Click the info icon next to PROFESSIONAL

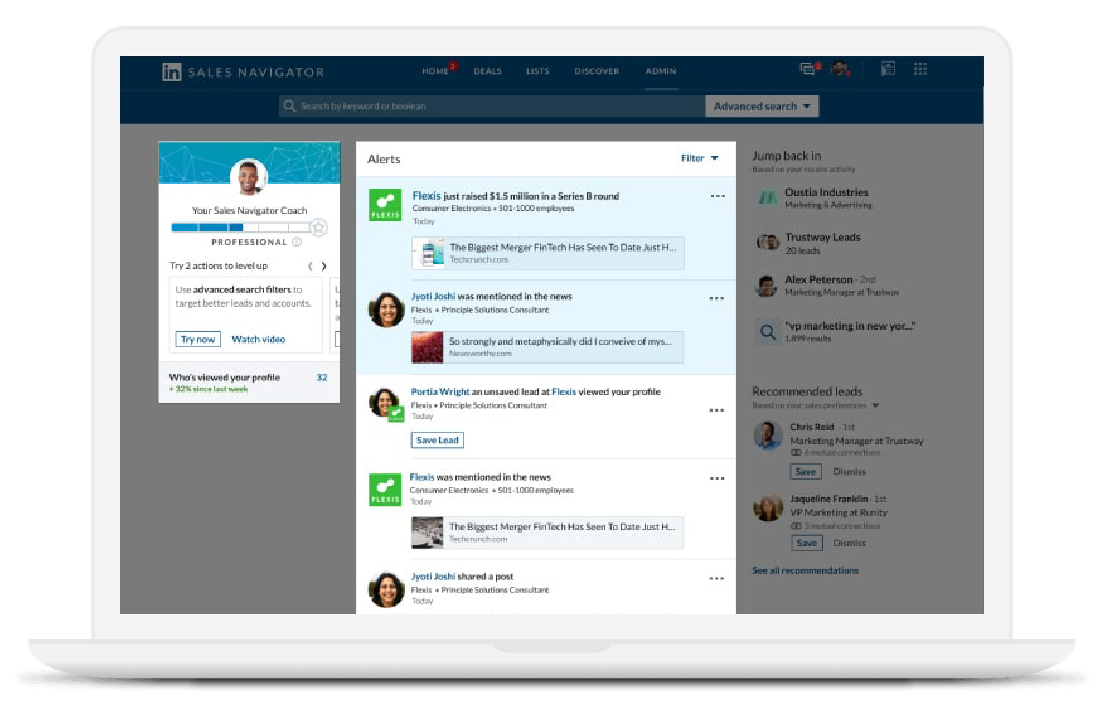(x=297, y=242)
